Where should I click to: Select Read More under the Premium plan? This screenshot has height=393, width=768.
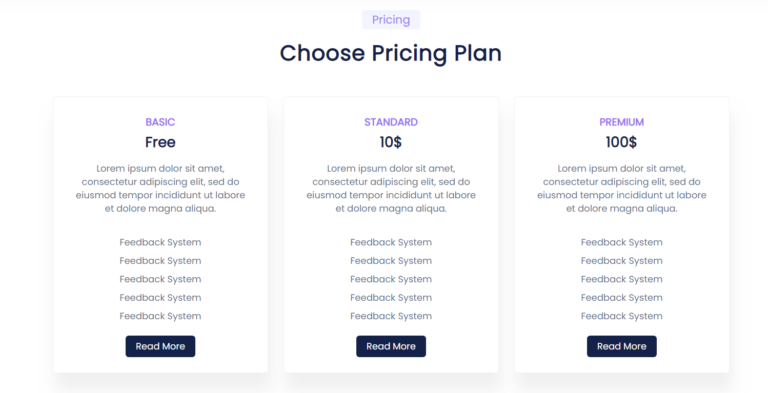coord(622,346)
